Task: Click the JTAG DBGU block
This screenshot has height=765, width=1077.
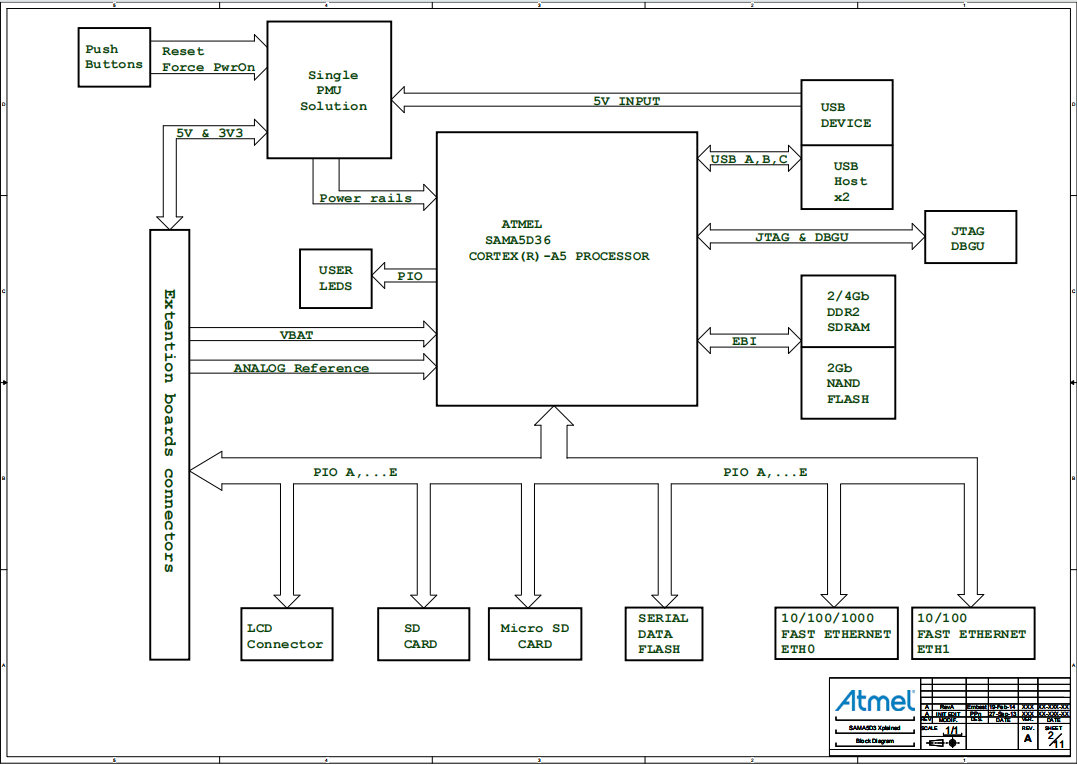Action: [x=970, y=238]
